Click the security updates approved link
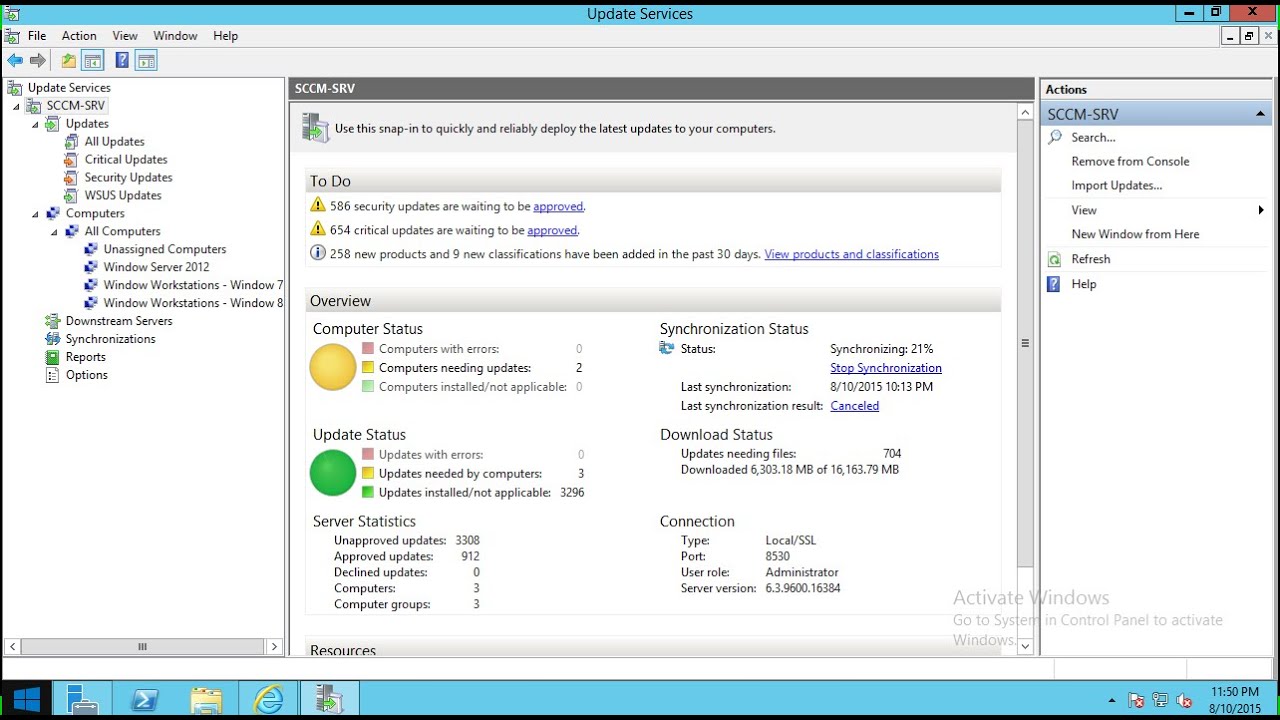The height and width of the screenshot is (720, 1280). 558,207
